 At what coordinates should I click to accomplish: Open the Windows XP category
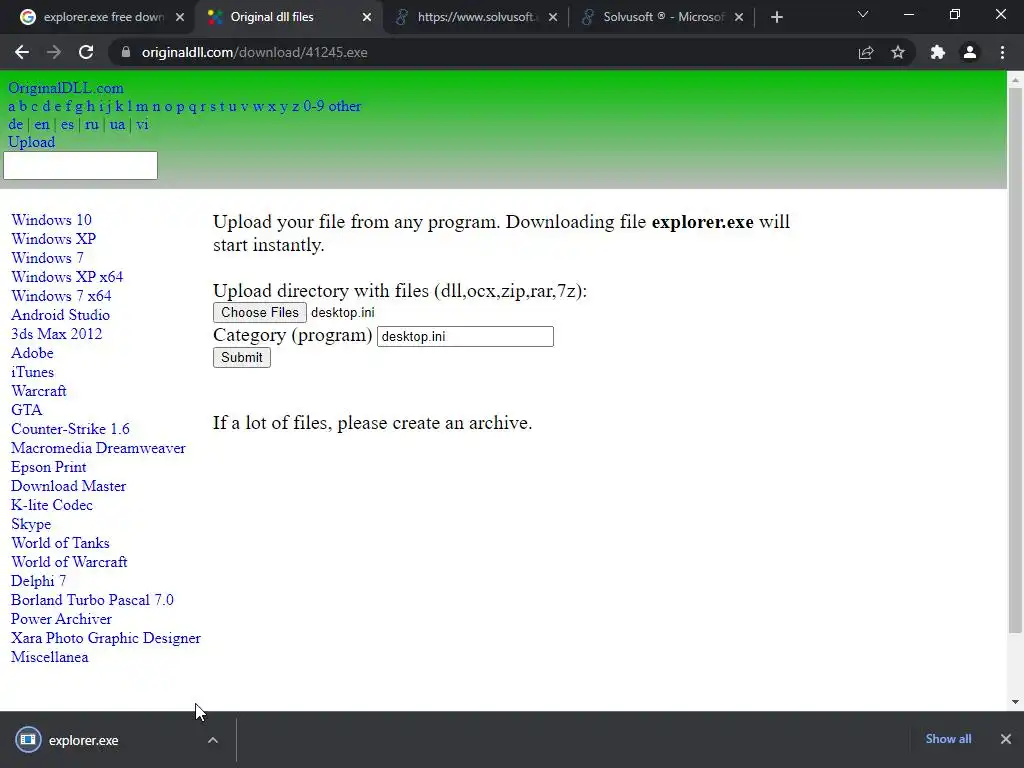click(54, 238)
